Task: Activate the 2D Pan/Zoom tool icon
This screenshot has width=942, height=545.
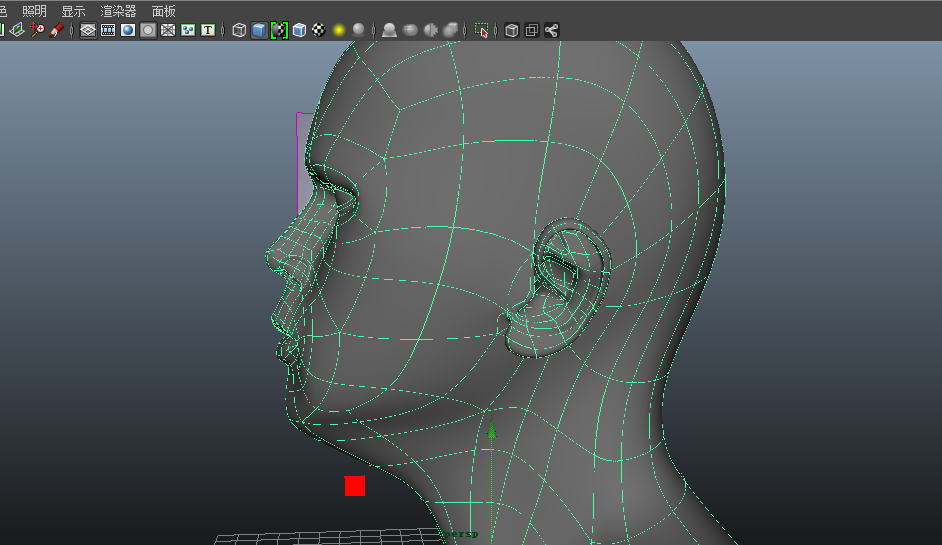Action: click(38, 30)
